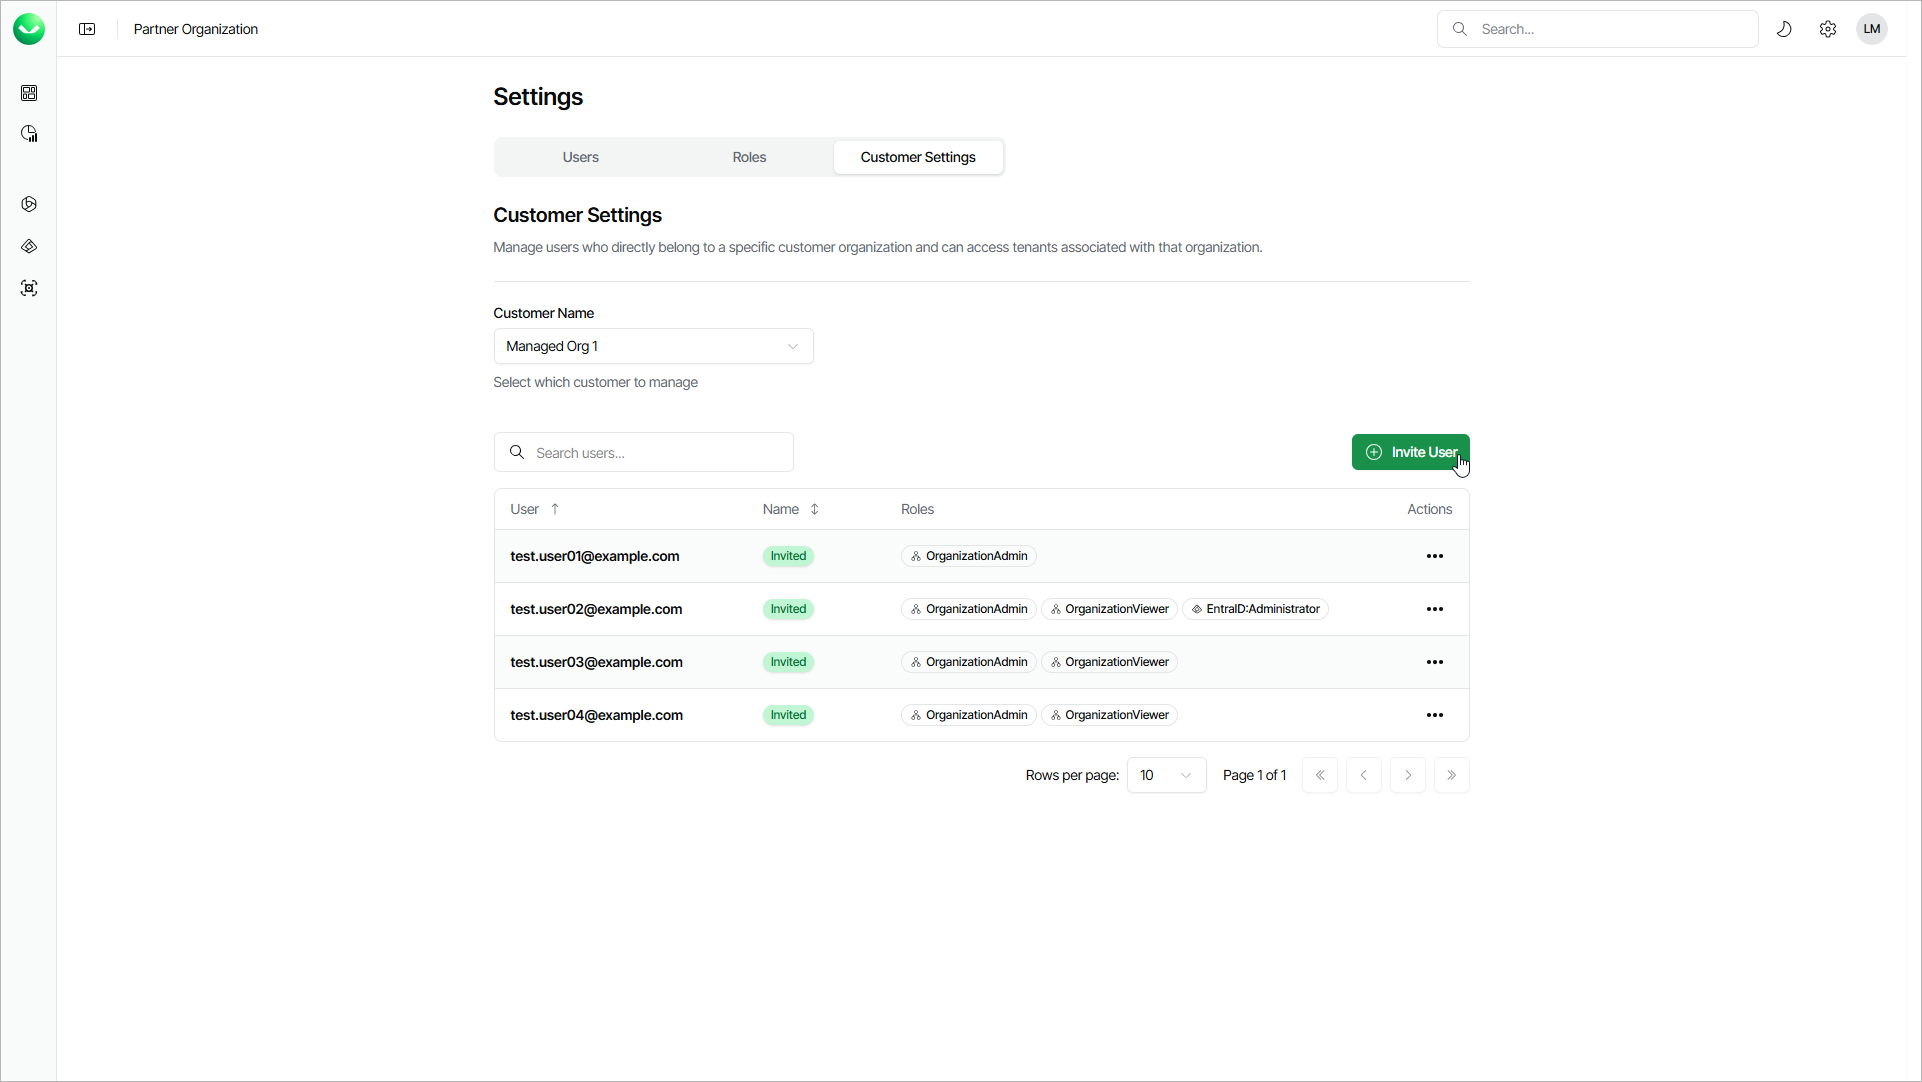Open actions menu for test.user04@example.com
This screenshot has width=1922, height=1082.
point(1434,715)
